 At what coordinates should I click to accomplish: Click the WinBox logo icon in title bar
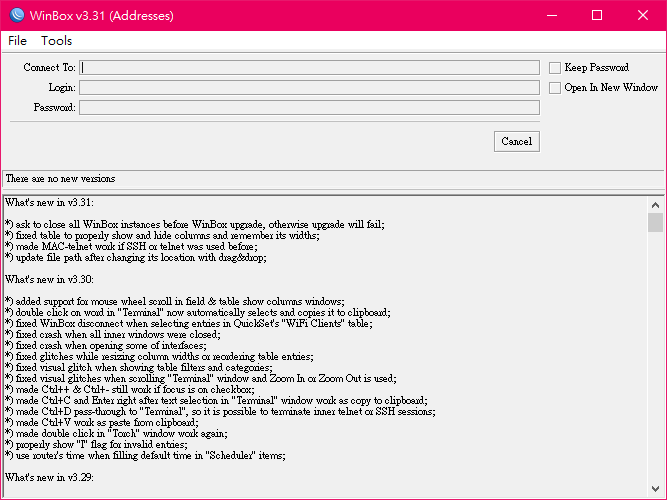[17, 15]
